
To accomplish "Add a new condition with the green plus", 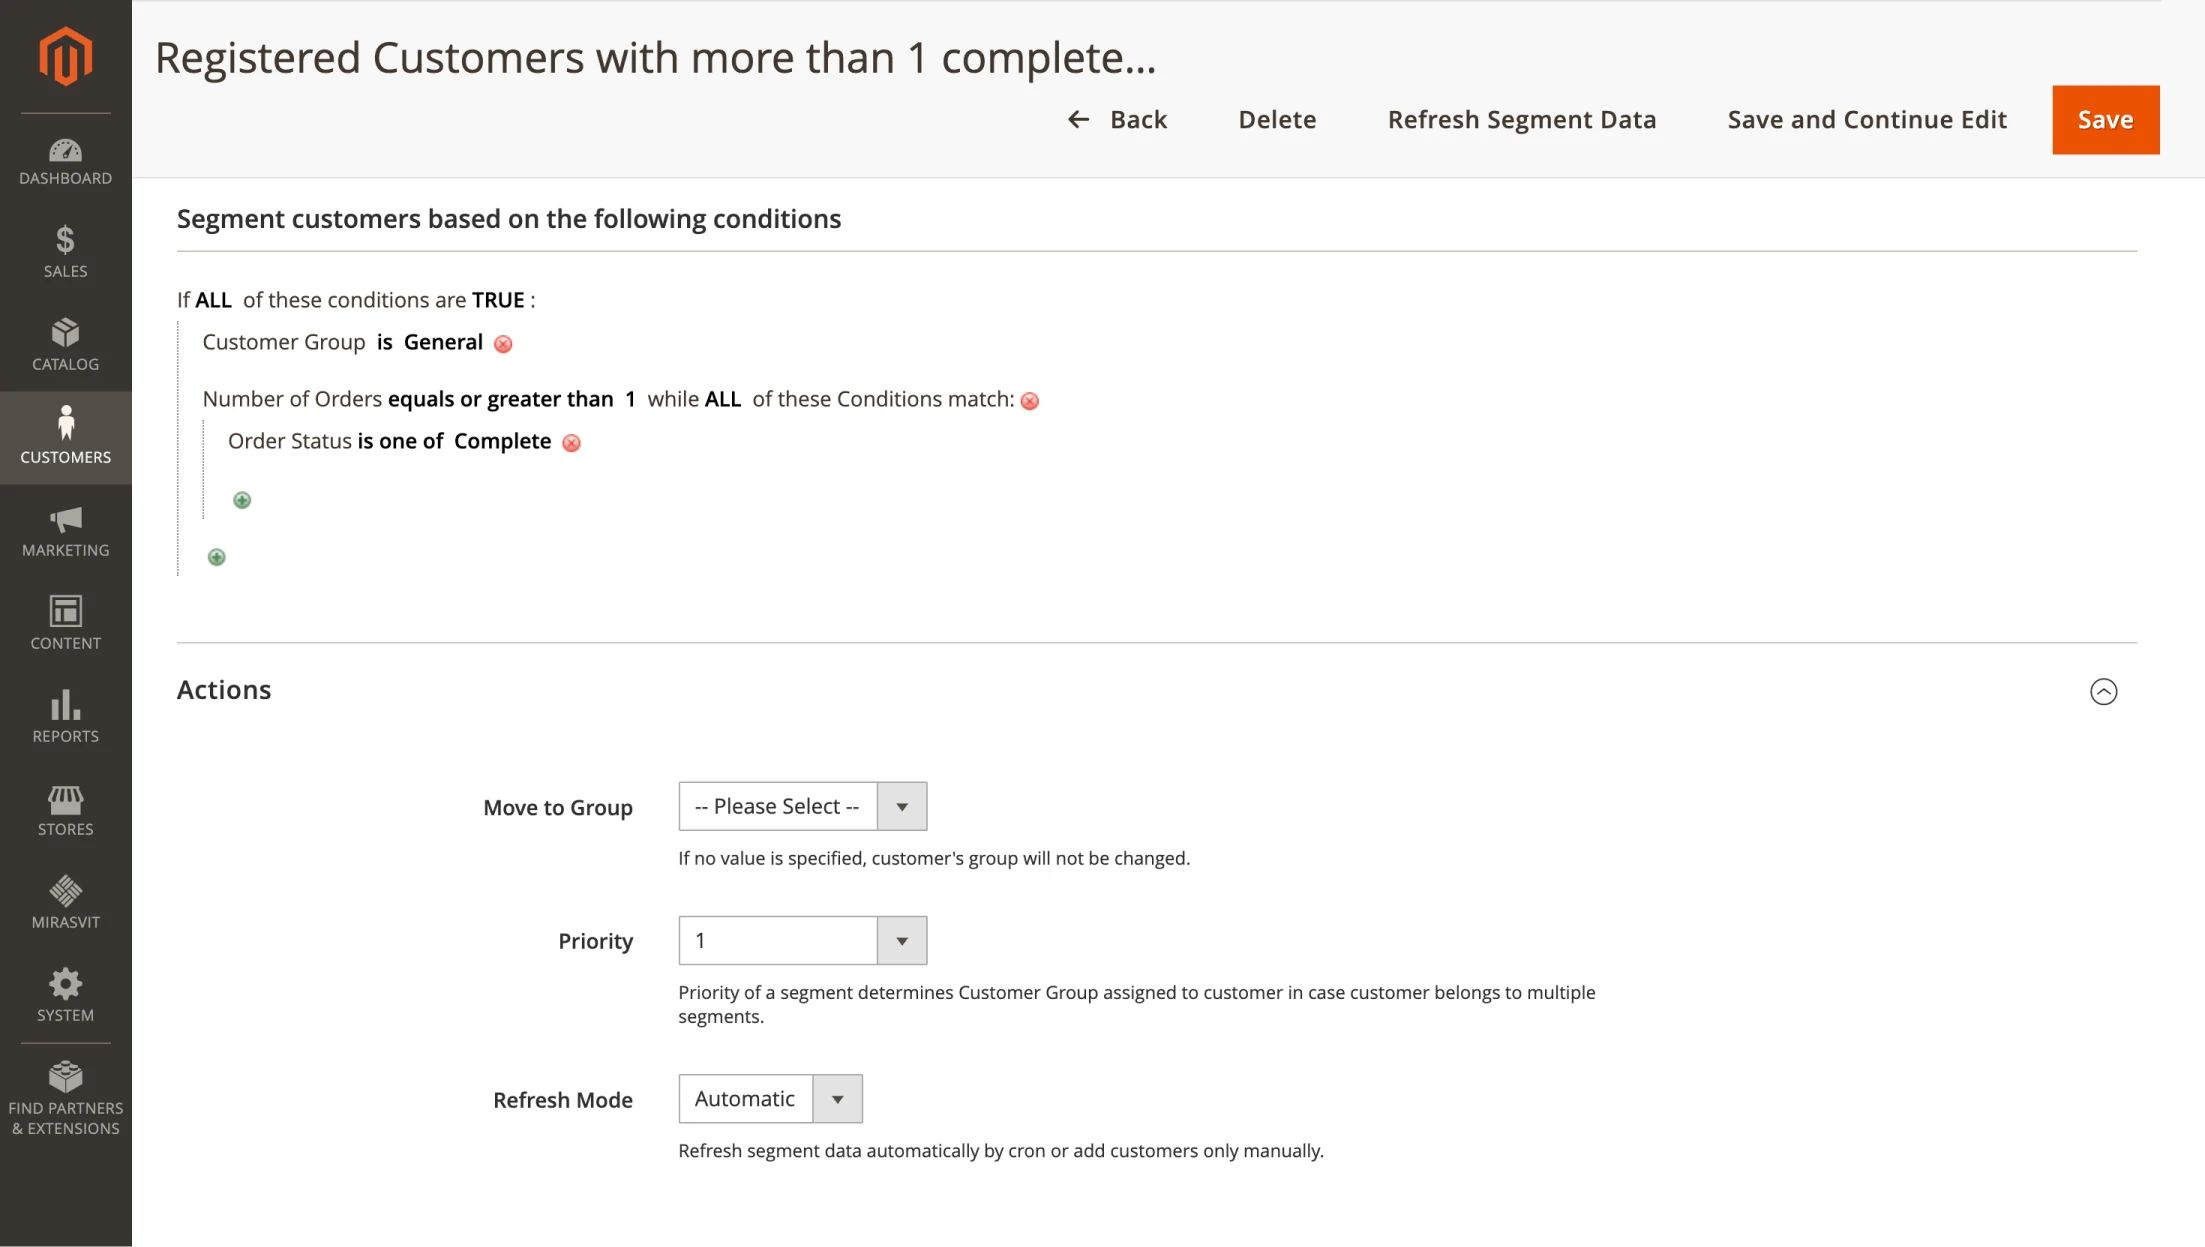I will click(241, 500).
